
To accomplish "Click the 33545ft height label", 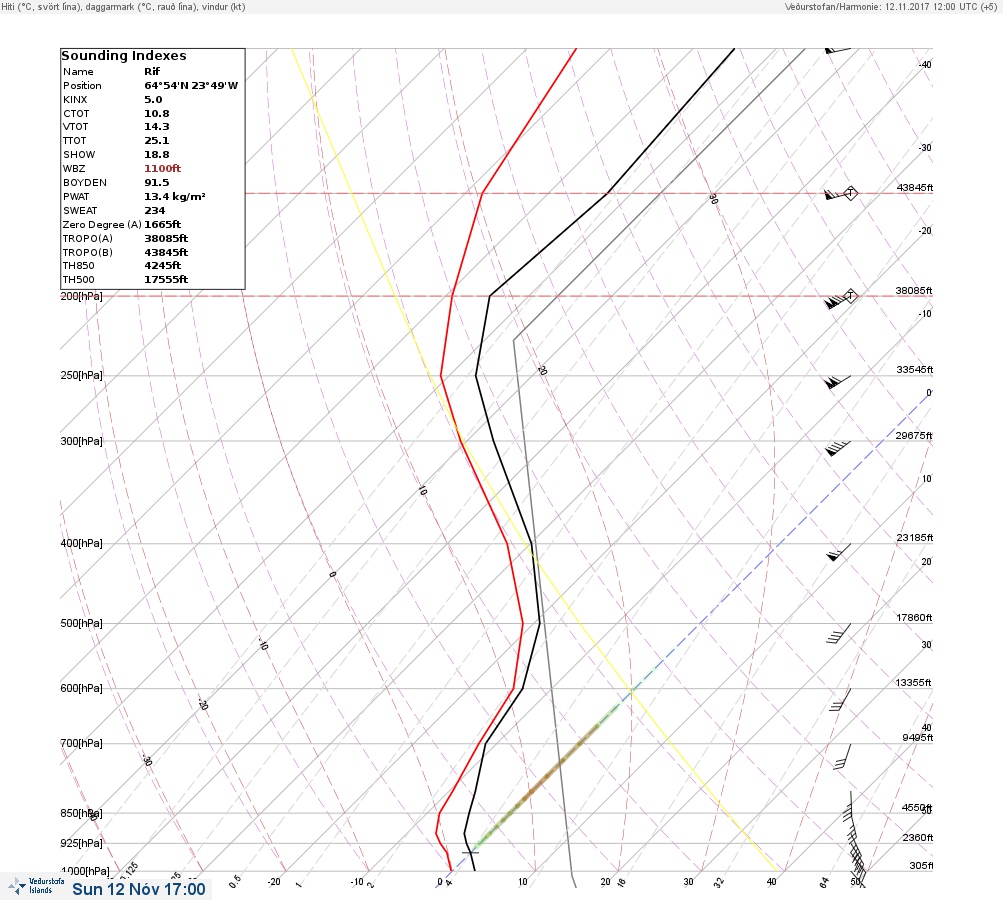I will point(915,370).
